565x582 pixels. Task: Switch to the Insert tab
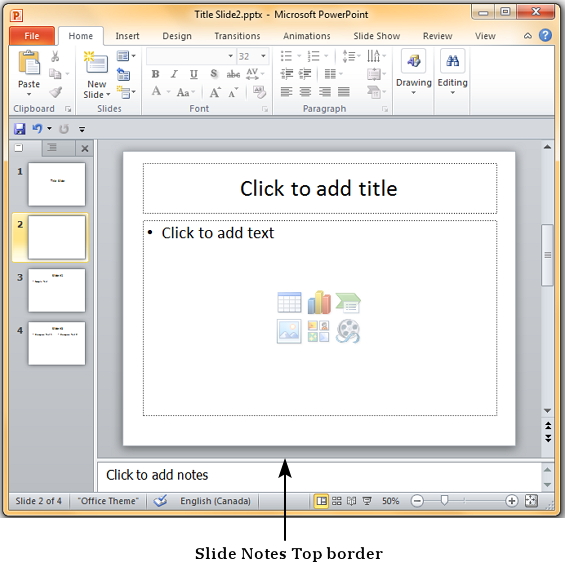point(127,36)
